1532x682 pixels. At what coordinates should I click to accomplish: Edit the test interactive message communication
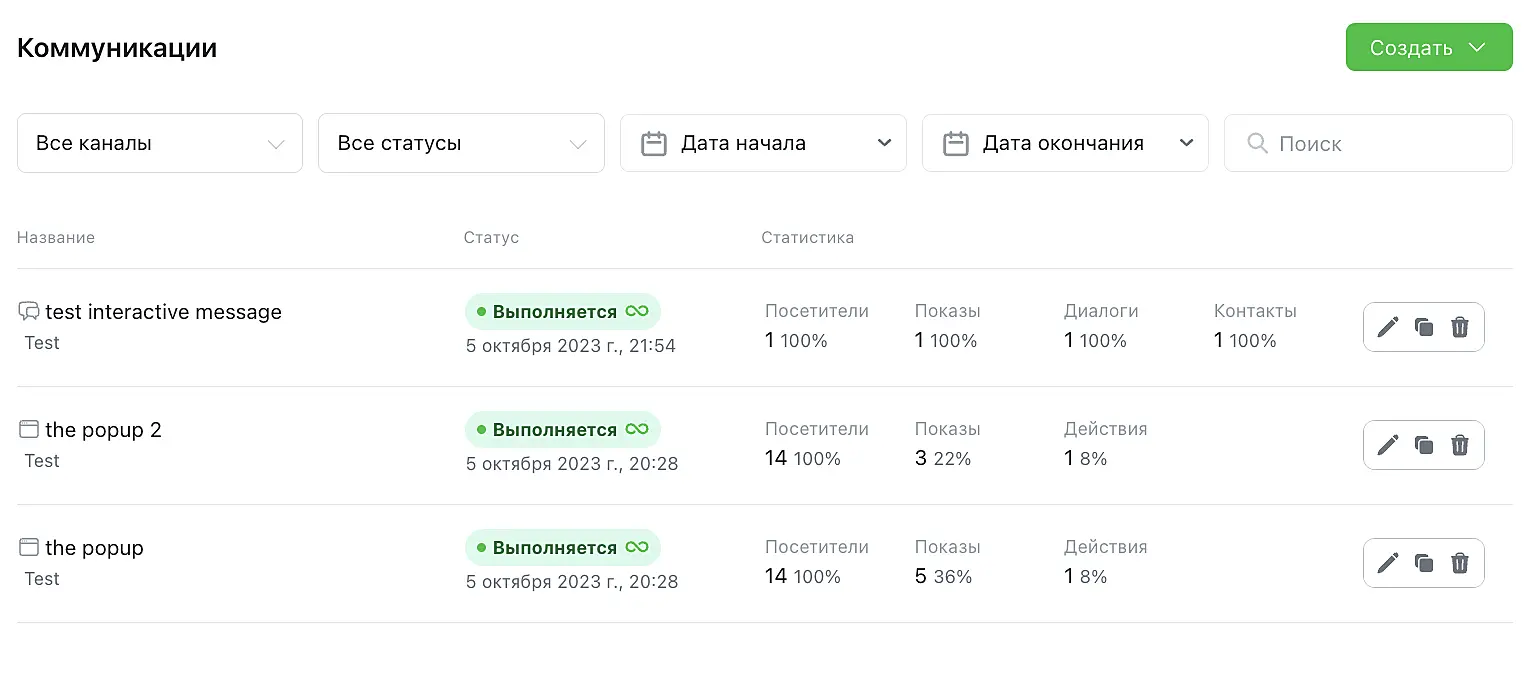[x=1387, y=327]
